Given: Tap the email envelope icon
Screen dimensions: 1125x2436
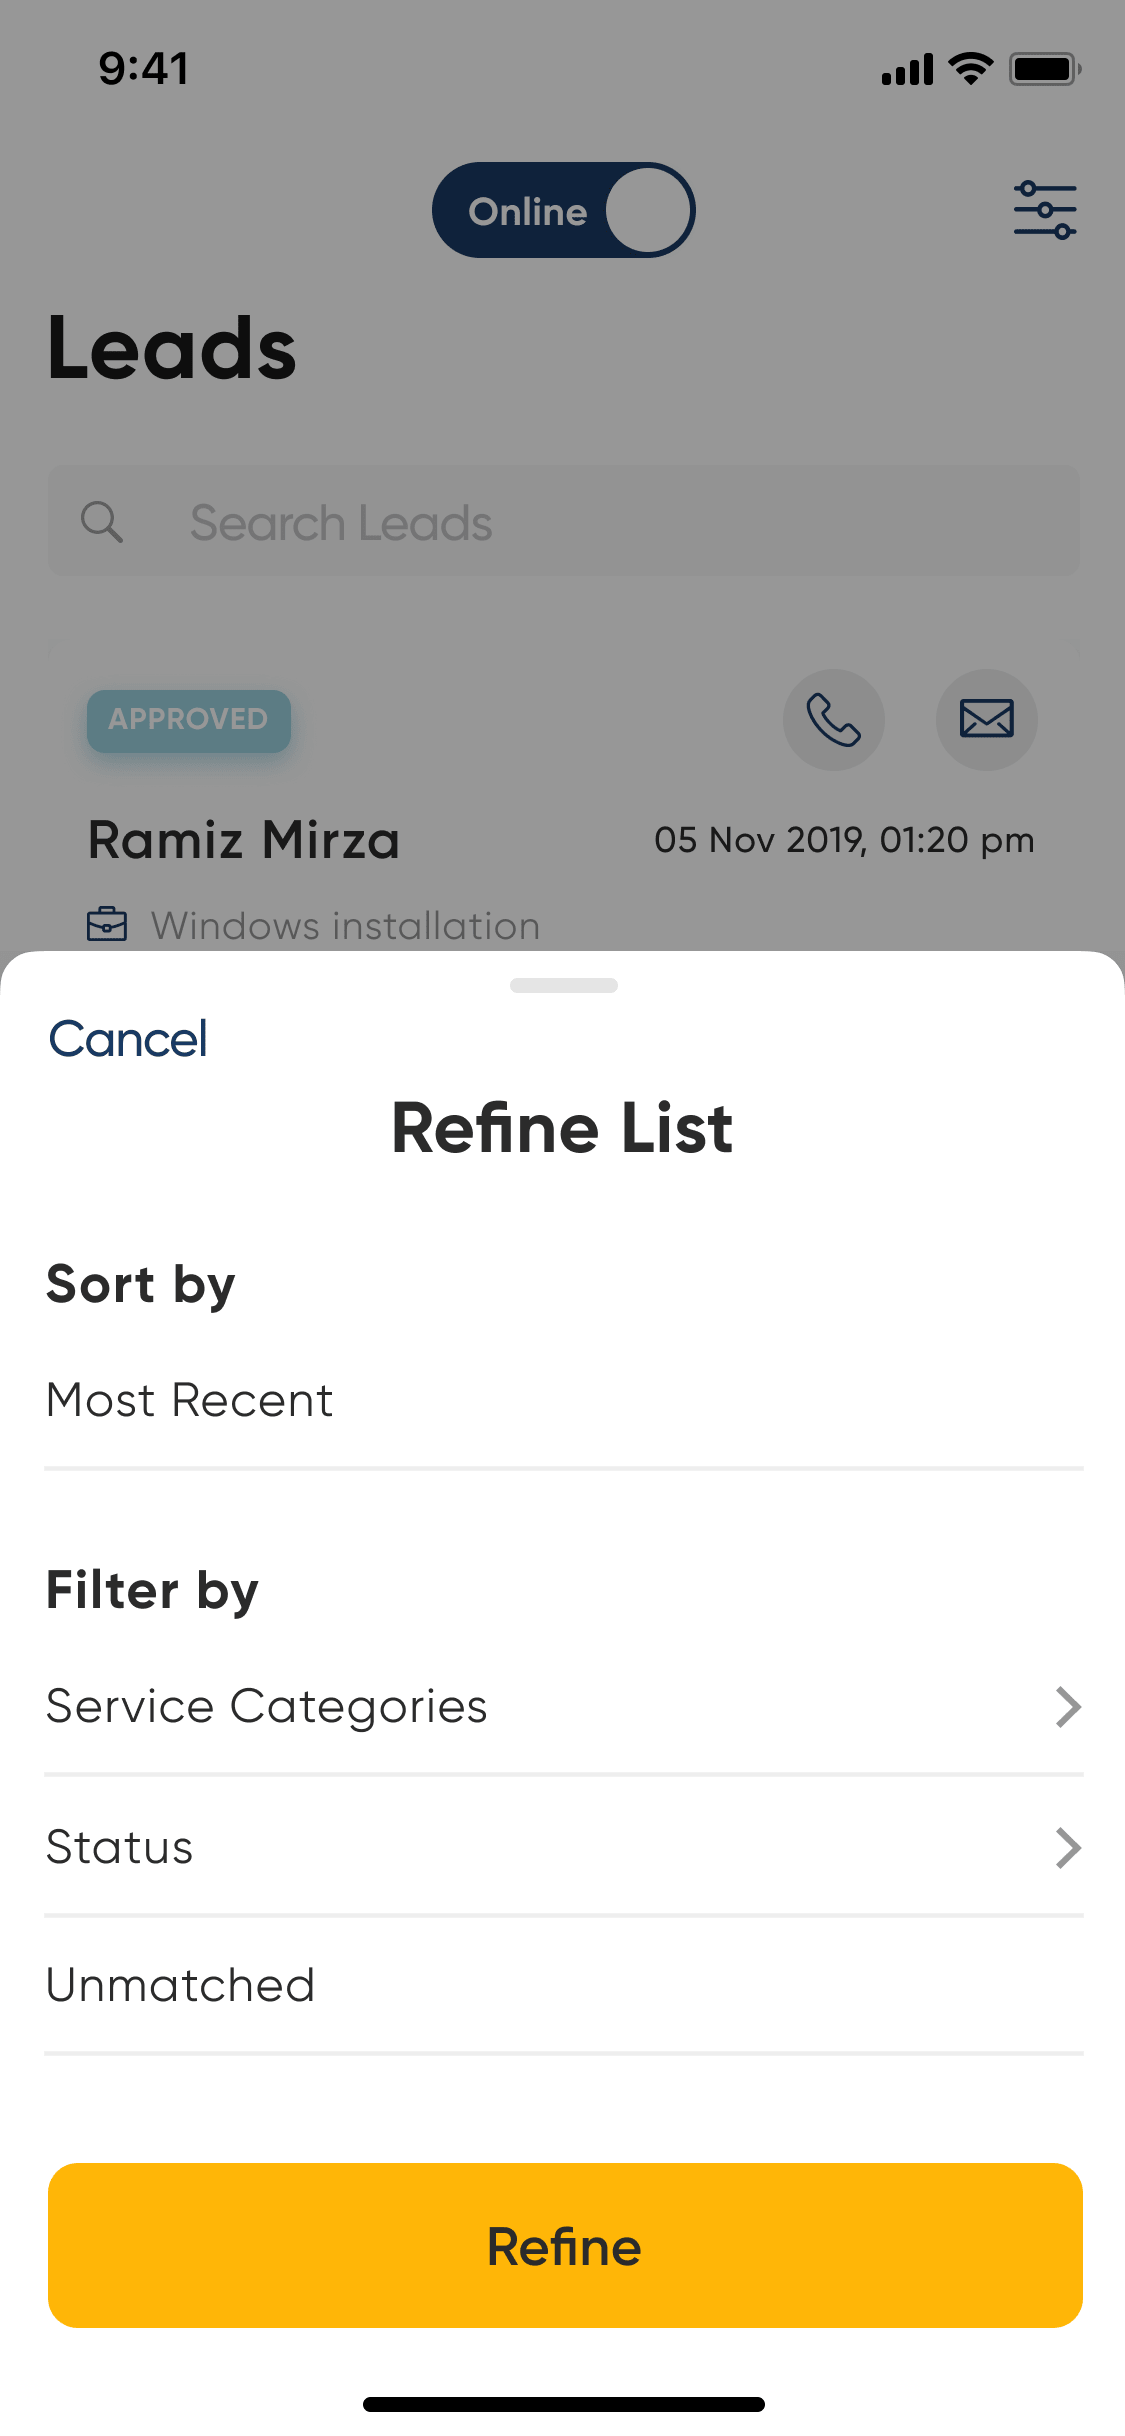Looking at the screenshot, I should point(986,720).
